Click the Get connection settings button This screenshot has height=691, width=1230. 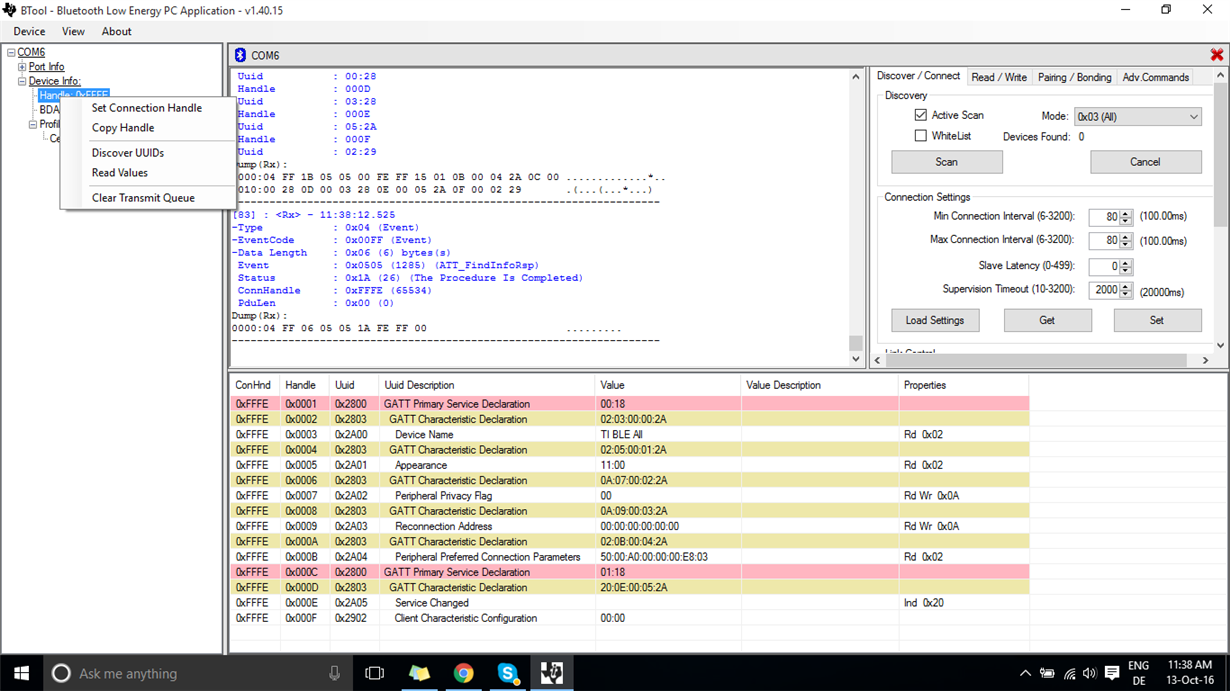(1047, 320)
